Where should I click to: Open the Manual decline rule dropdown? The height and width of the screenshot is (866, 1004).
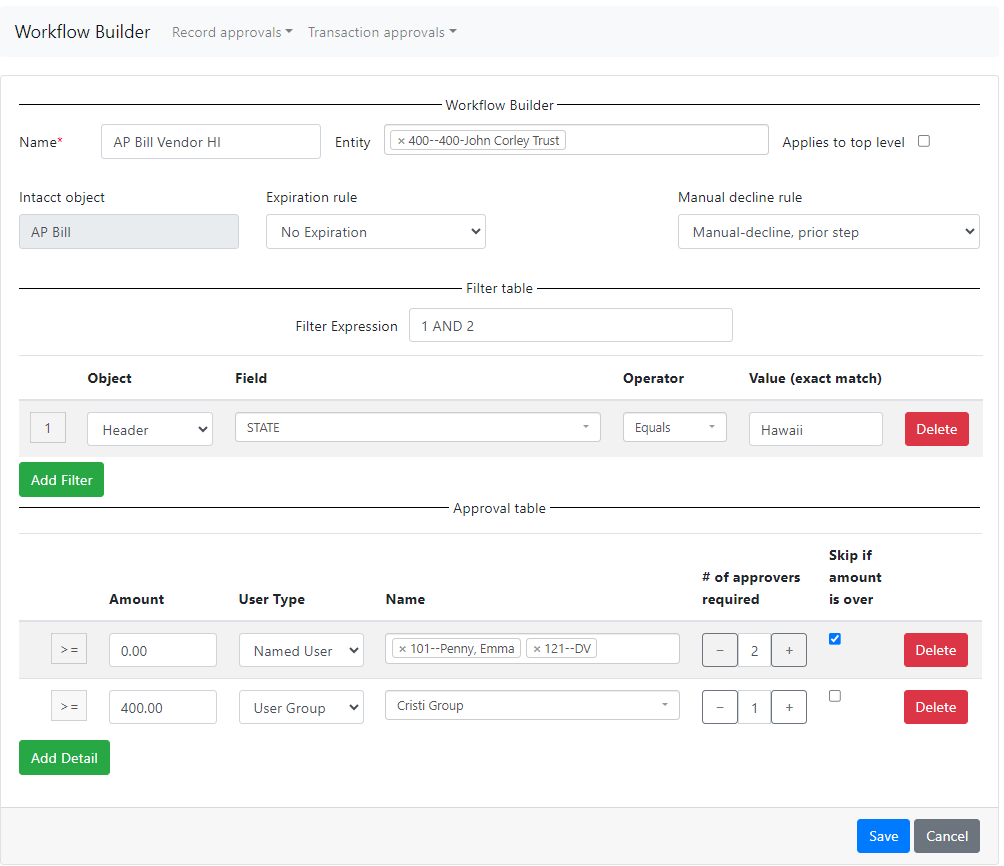[x=828, y=232]
